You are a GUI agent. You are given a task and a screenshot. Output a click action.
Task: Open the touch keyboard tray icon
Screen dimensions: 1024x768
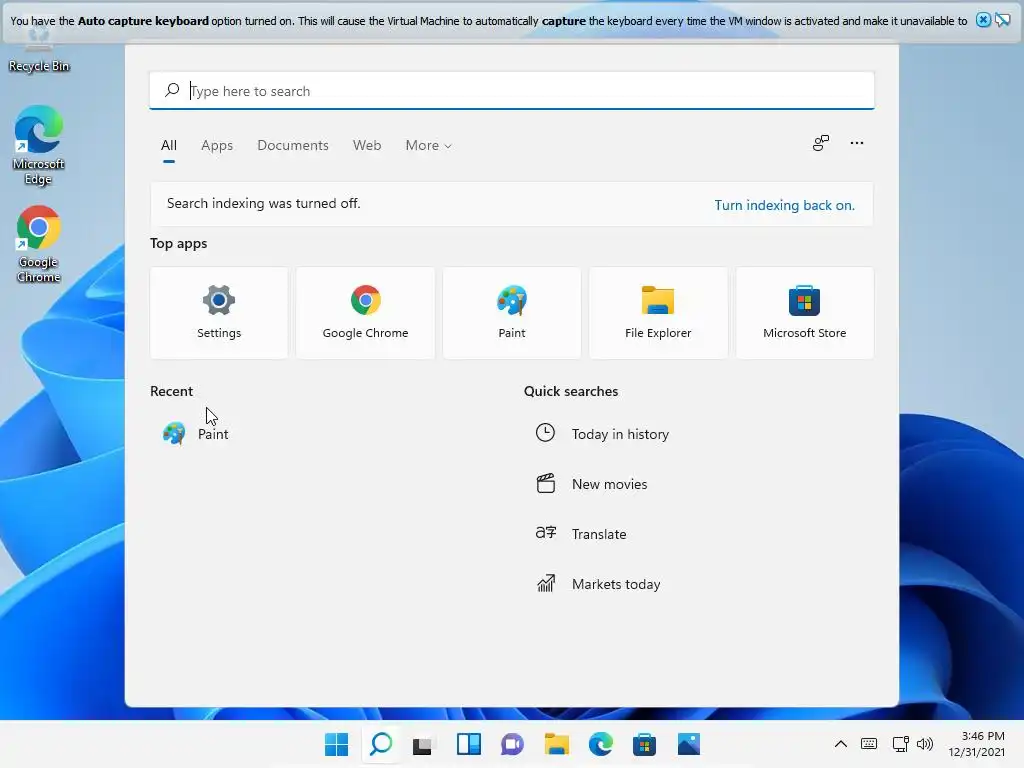pyautogui.click(x=869, y=744)
